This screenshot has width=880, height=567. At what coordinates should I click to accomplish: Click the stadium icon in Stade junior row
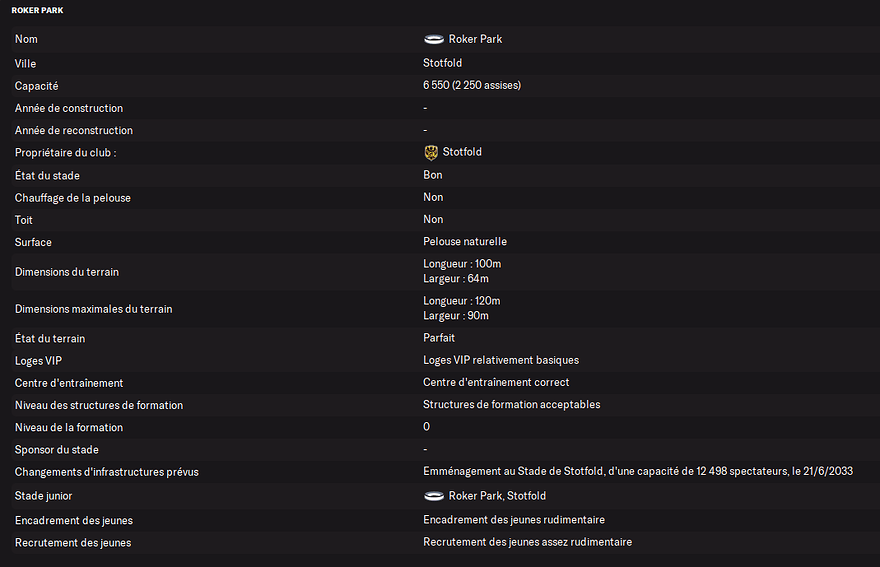[434, 496]
